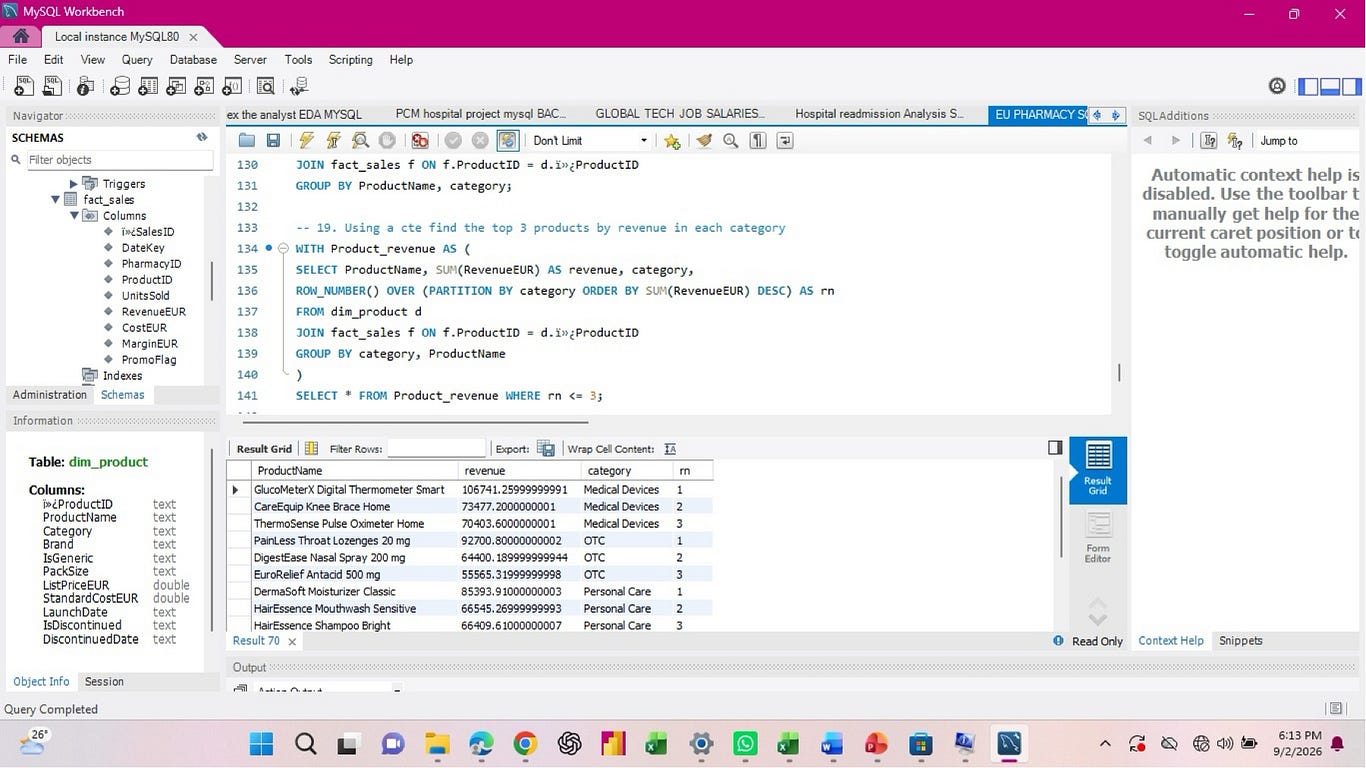Open the PCM hospital project mysql tab
Viewport: 1366px width, 768px height.
[481, 114]
